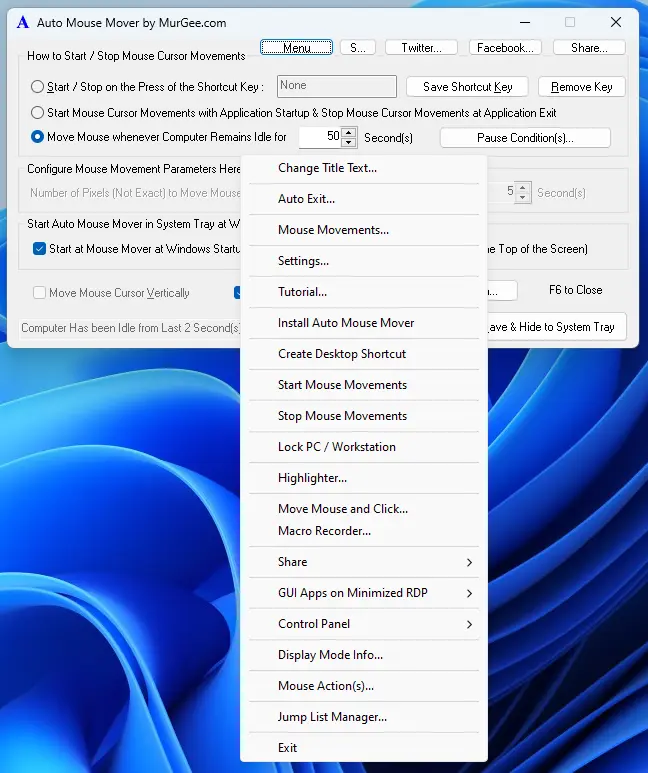Open the Facebook... button
This screenshot has height=773, width=648.
(x=505, y=48)
